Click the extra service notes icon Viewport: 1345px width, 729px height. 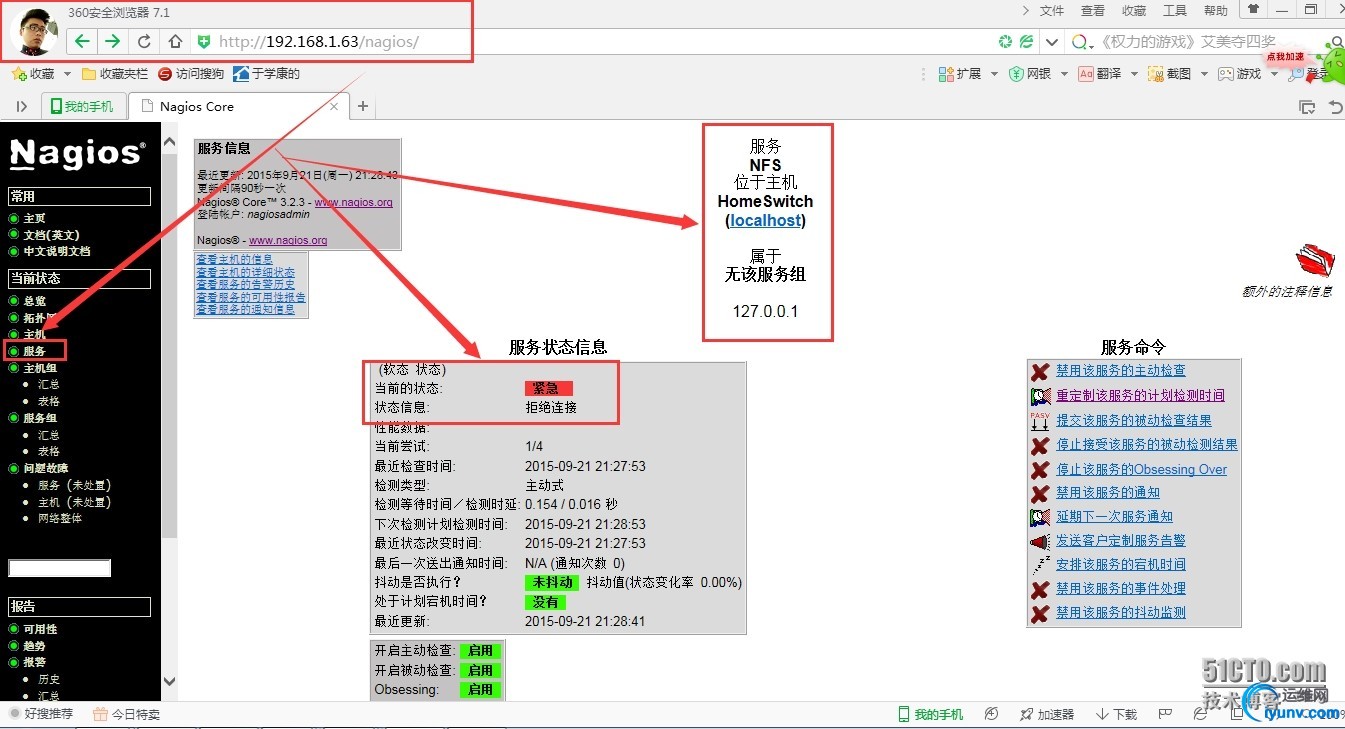(1315, 262)
